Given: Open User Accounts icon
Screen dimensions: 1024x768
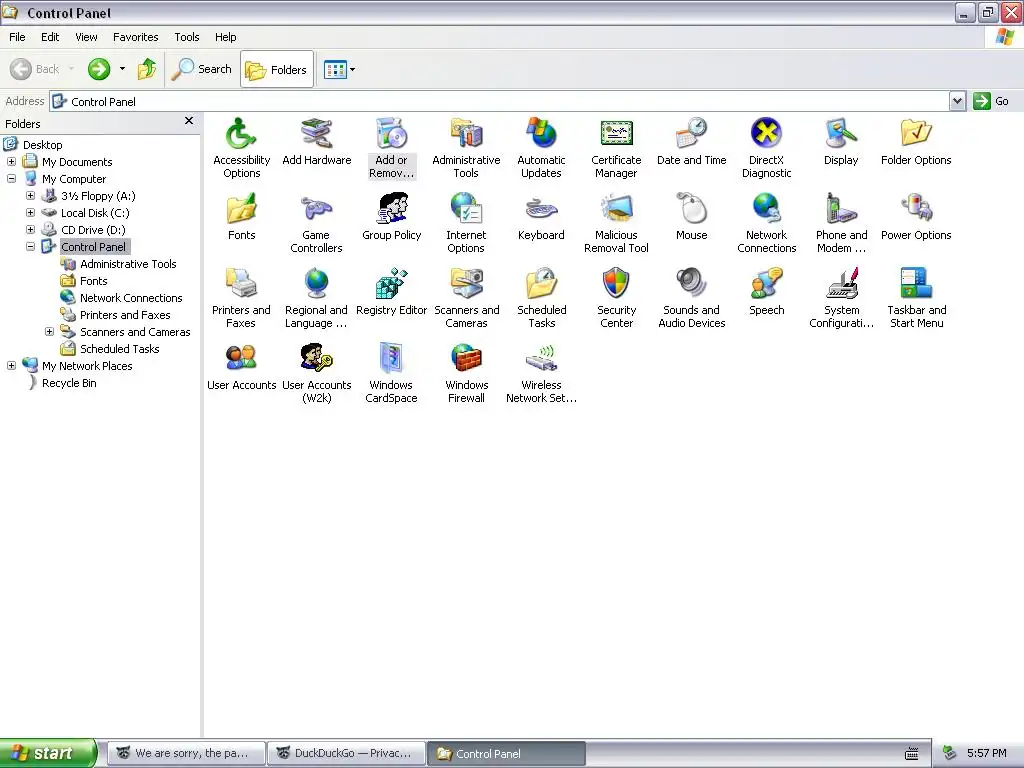Looking at the screenshot, I should tap(241, 367).
